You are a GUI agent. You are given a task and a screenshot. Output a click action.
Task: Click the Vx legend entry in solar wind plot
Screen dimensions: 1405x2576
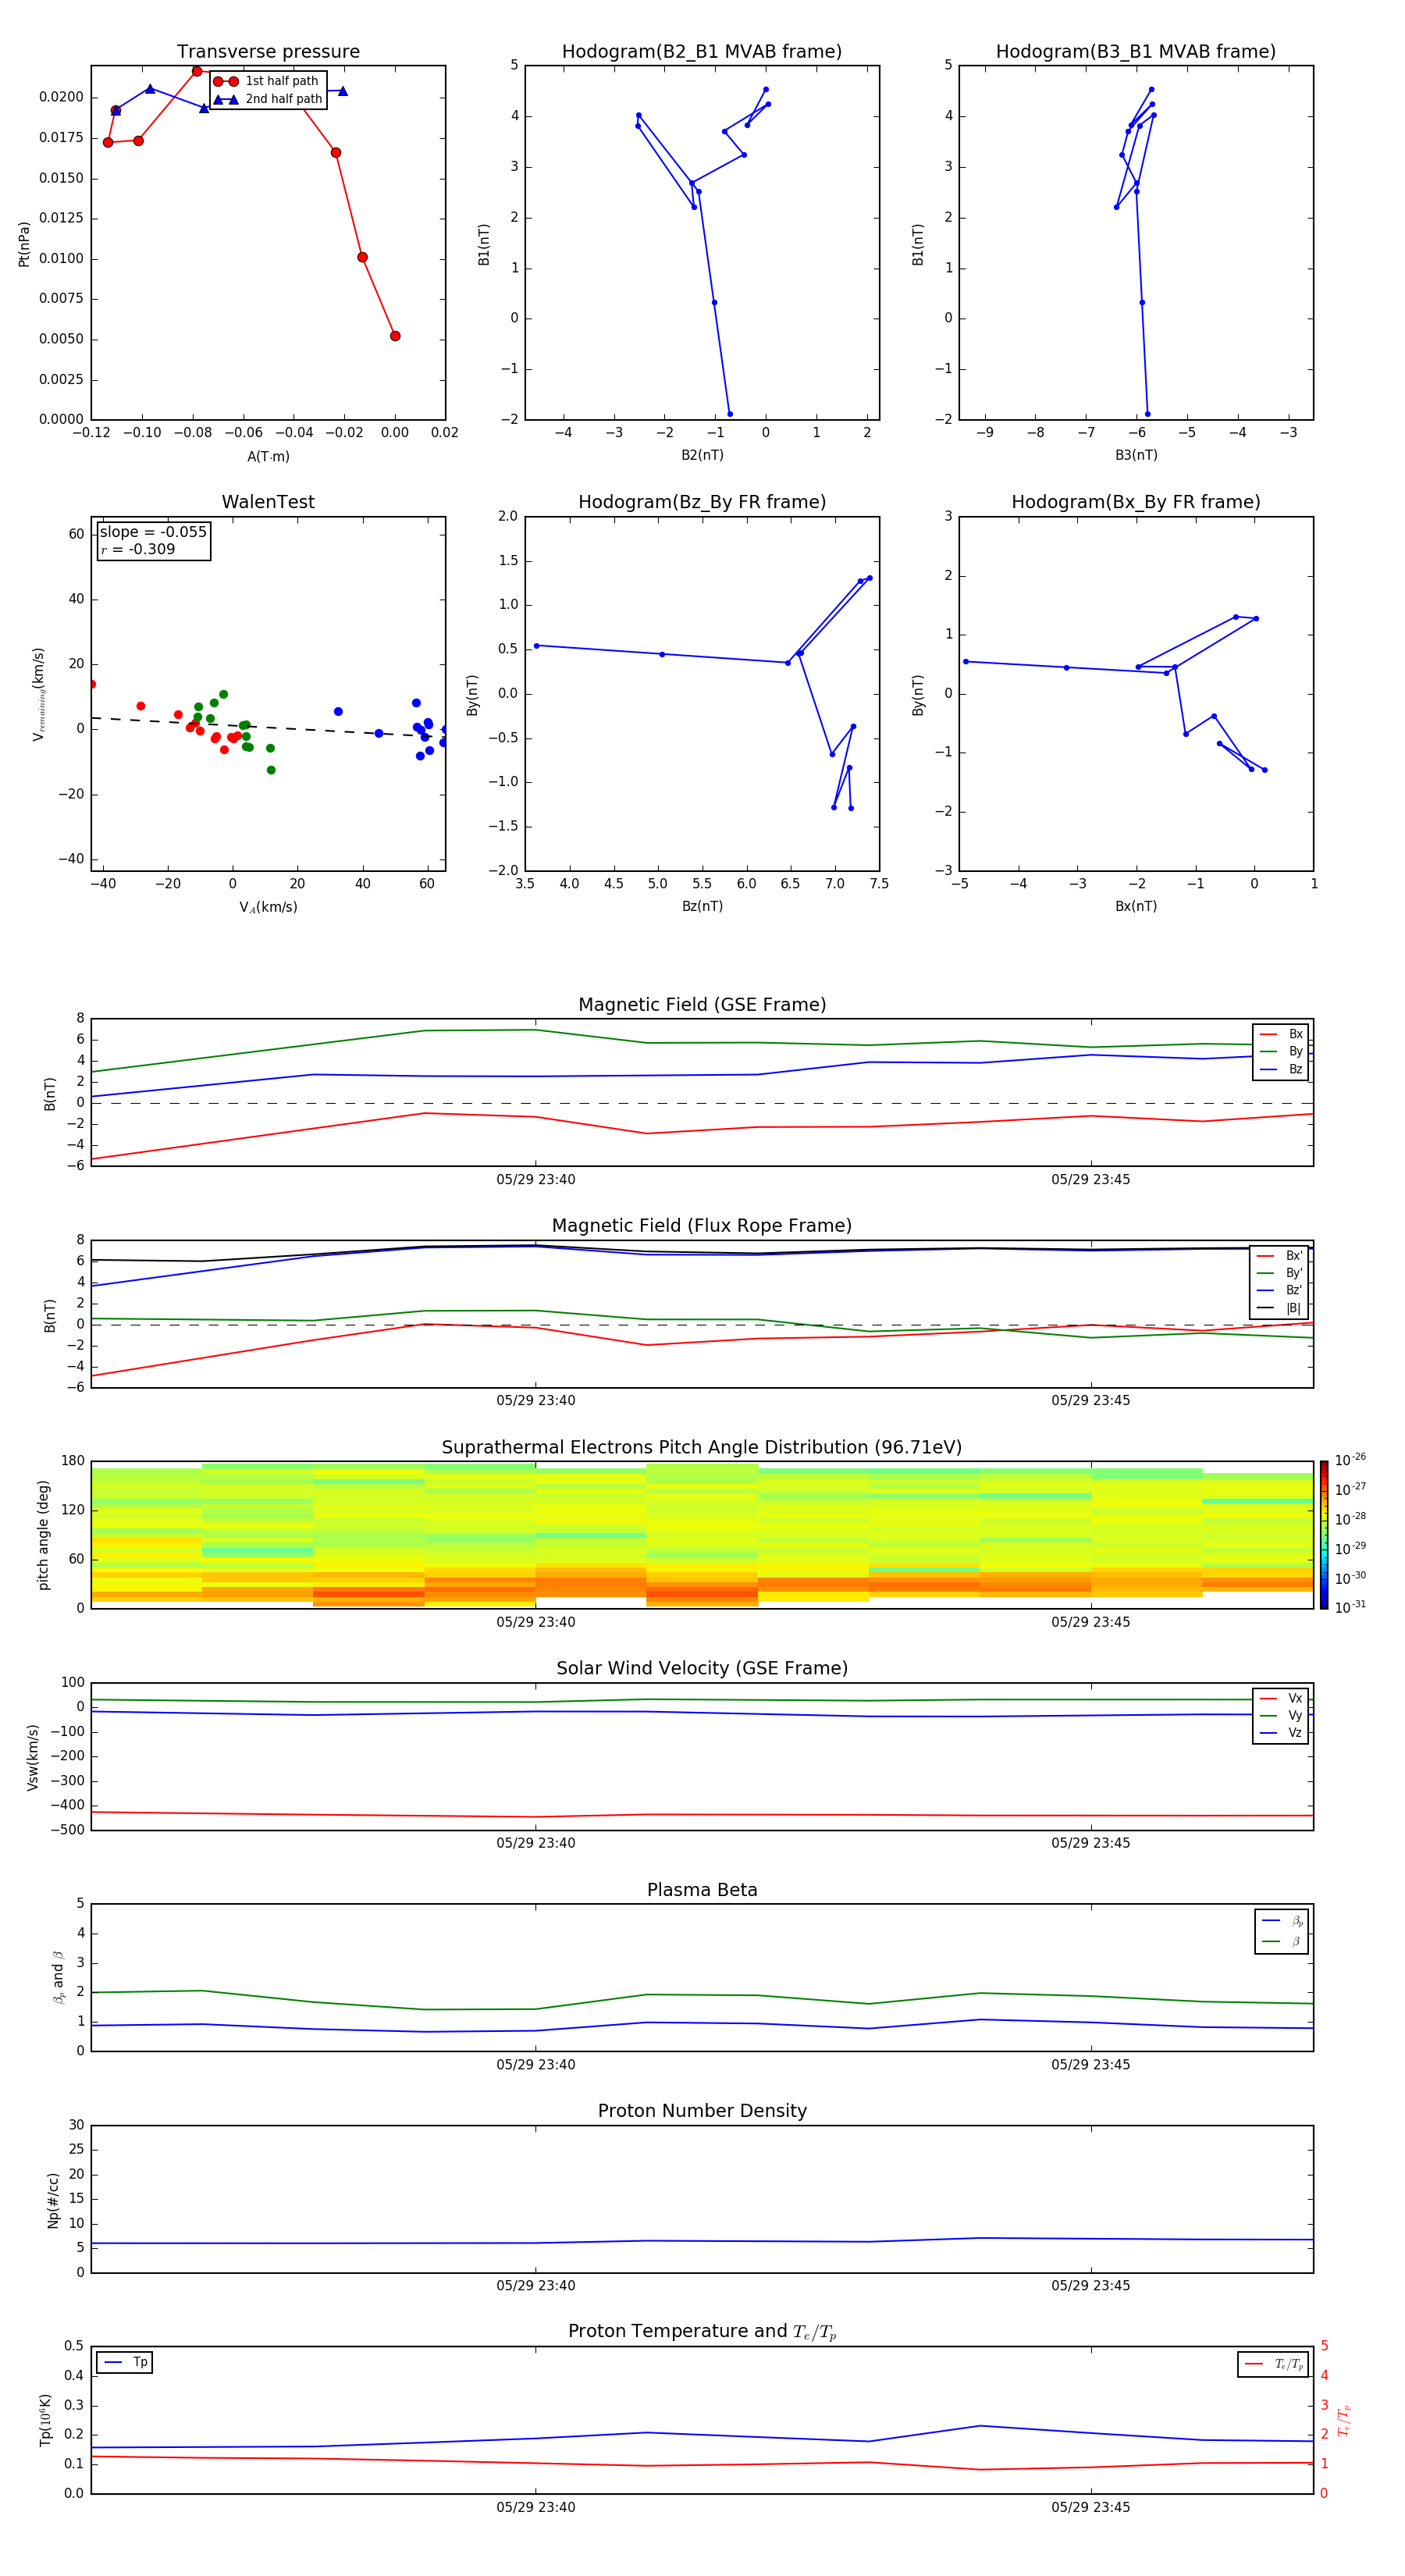pos(1281,1699)
